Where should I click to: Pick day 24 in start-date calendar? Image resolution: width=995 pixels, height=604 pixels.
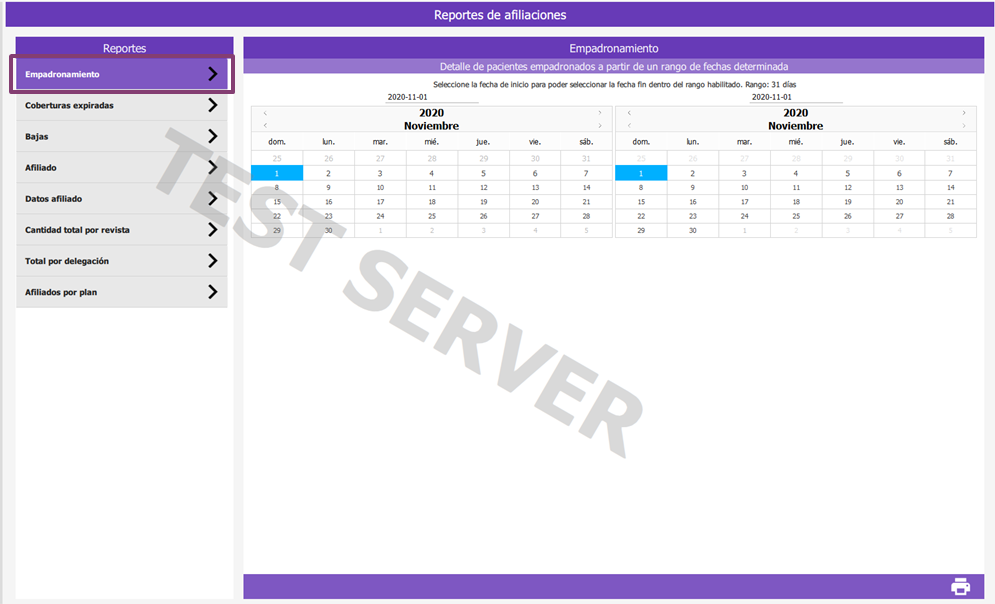[x=380, y=216]
